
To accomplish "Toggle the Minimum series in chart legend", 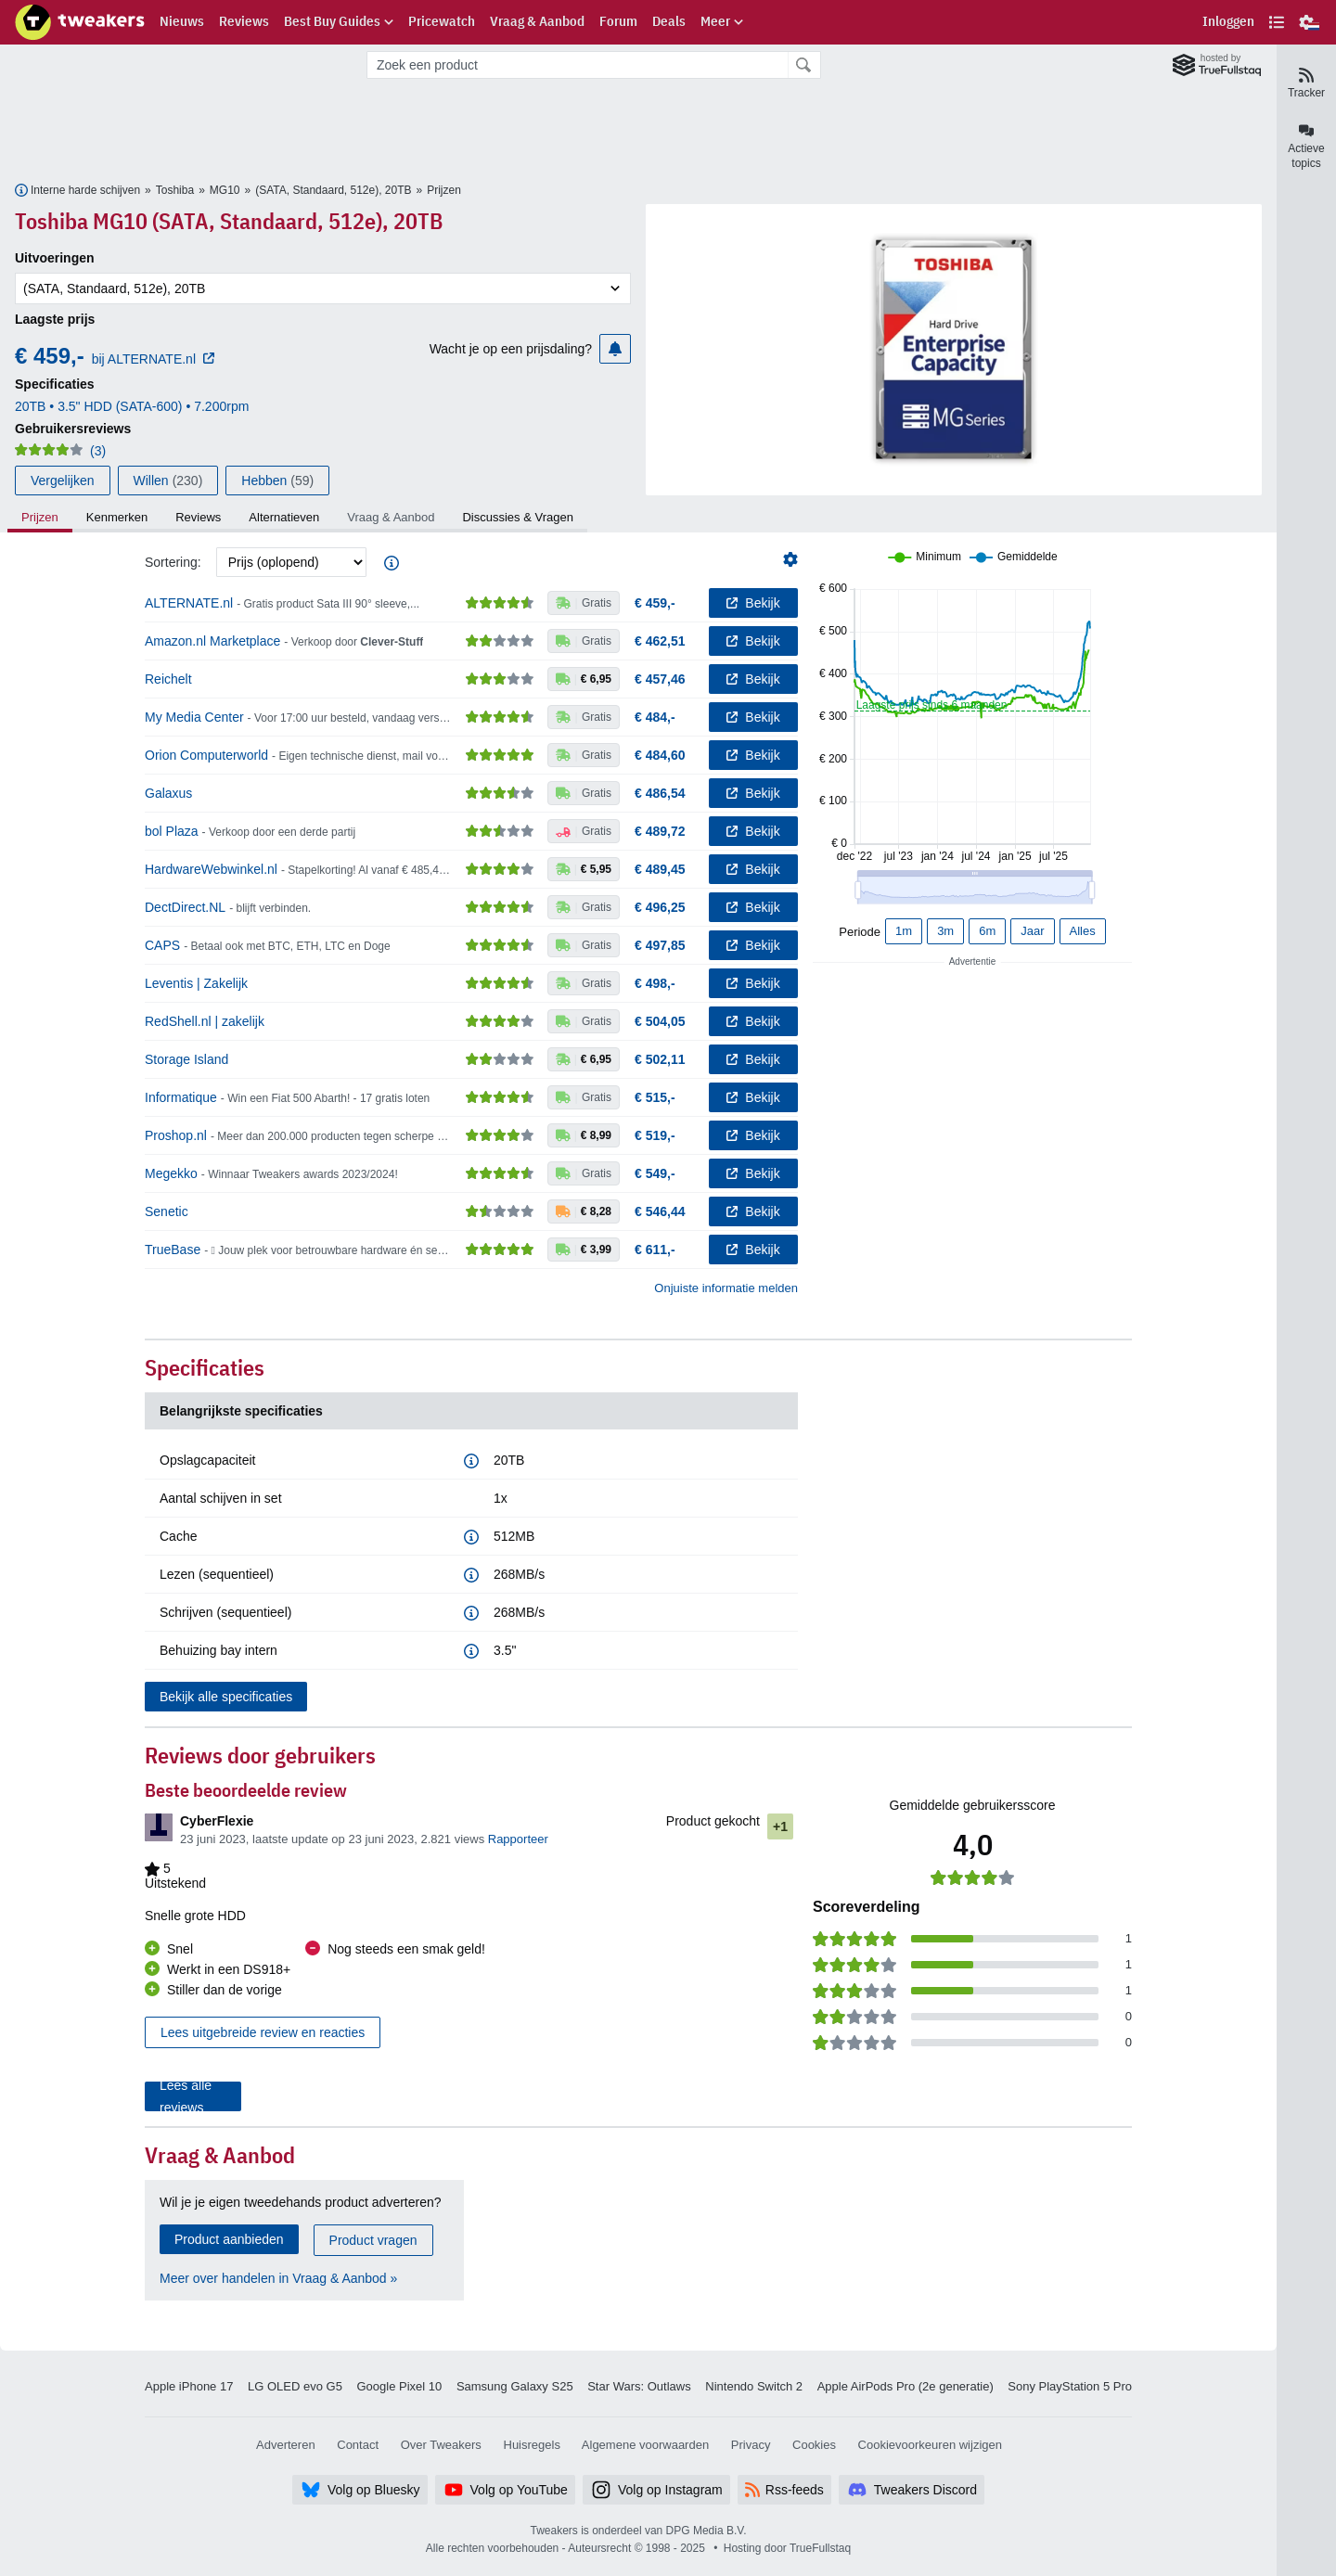I will tap(925, 557).
